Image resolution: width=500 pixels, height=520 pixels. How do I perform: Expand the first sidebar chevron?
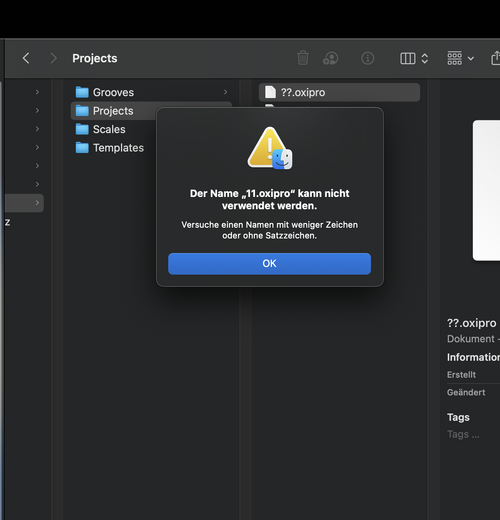click(x=37, y=92)
